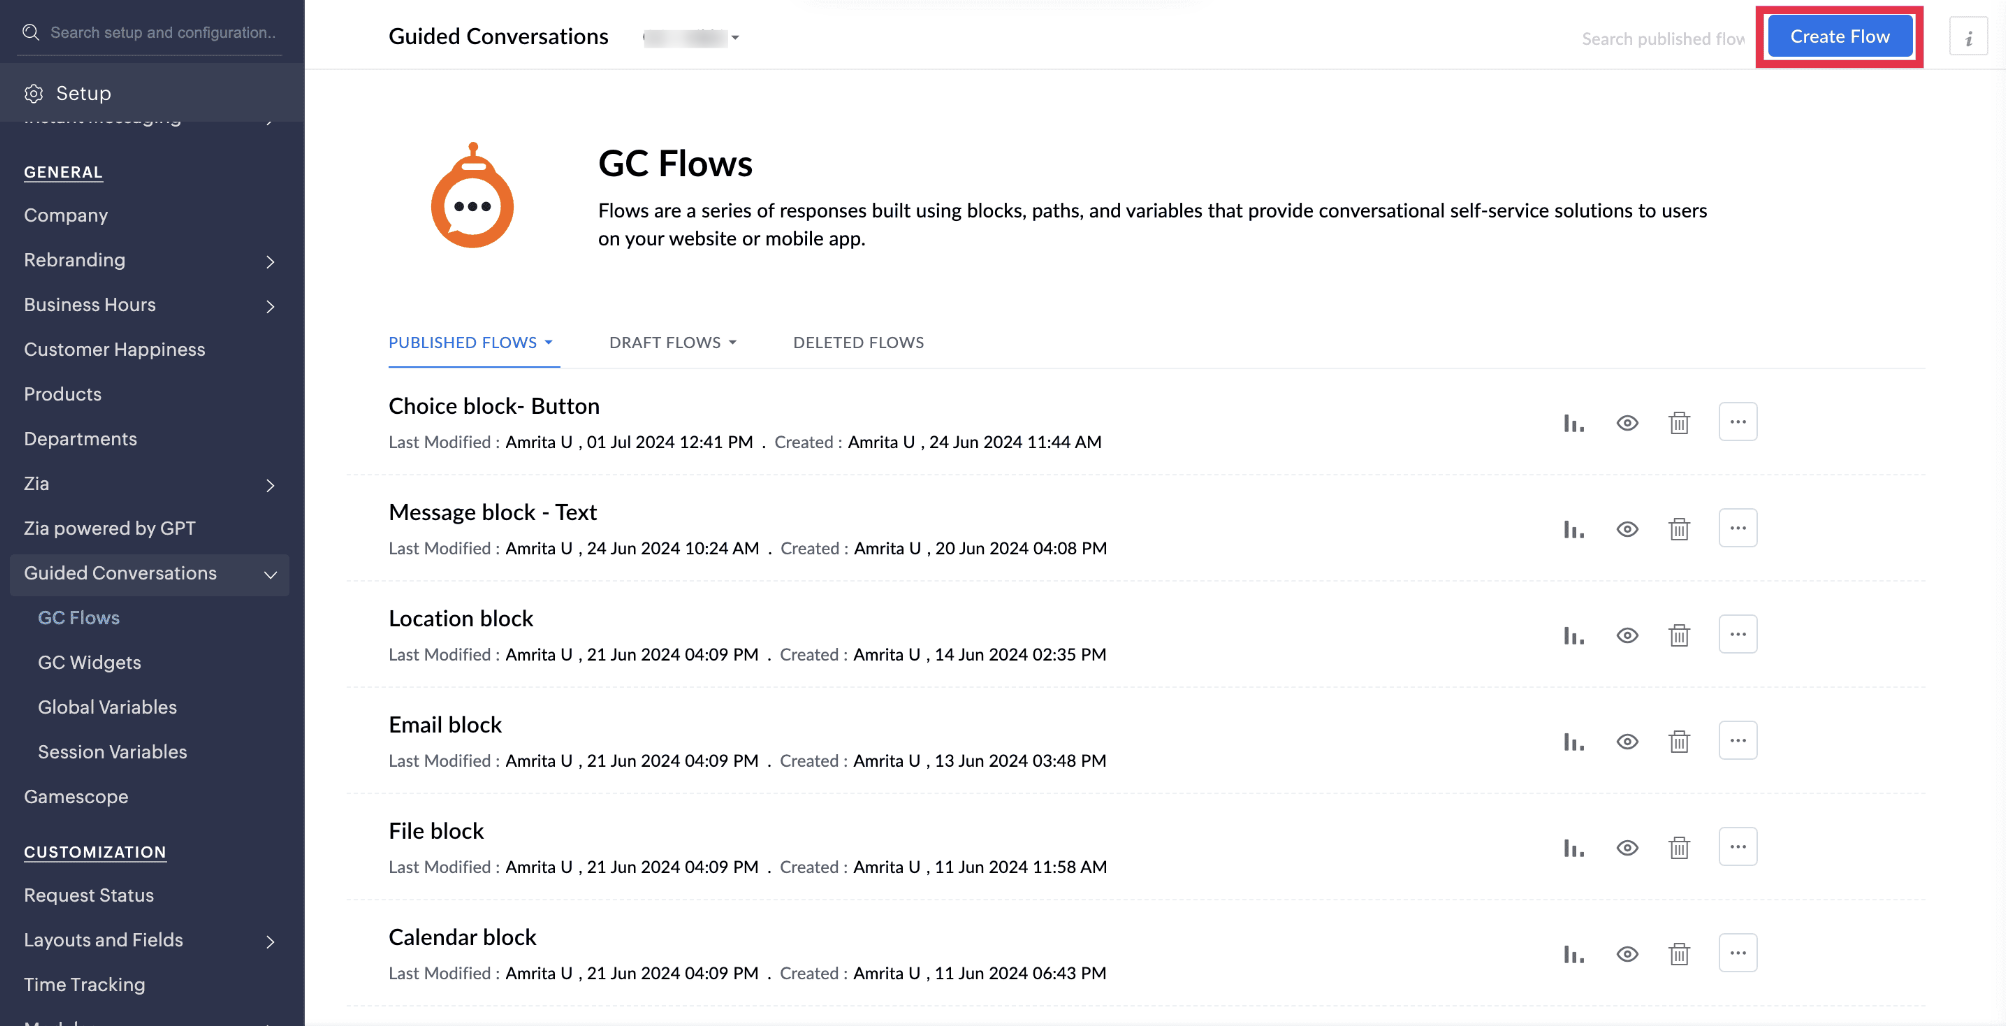Click the Create Flow button
This screenshot has width=2006, height=1026.
1839,37
